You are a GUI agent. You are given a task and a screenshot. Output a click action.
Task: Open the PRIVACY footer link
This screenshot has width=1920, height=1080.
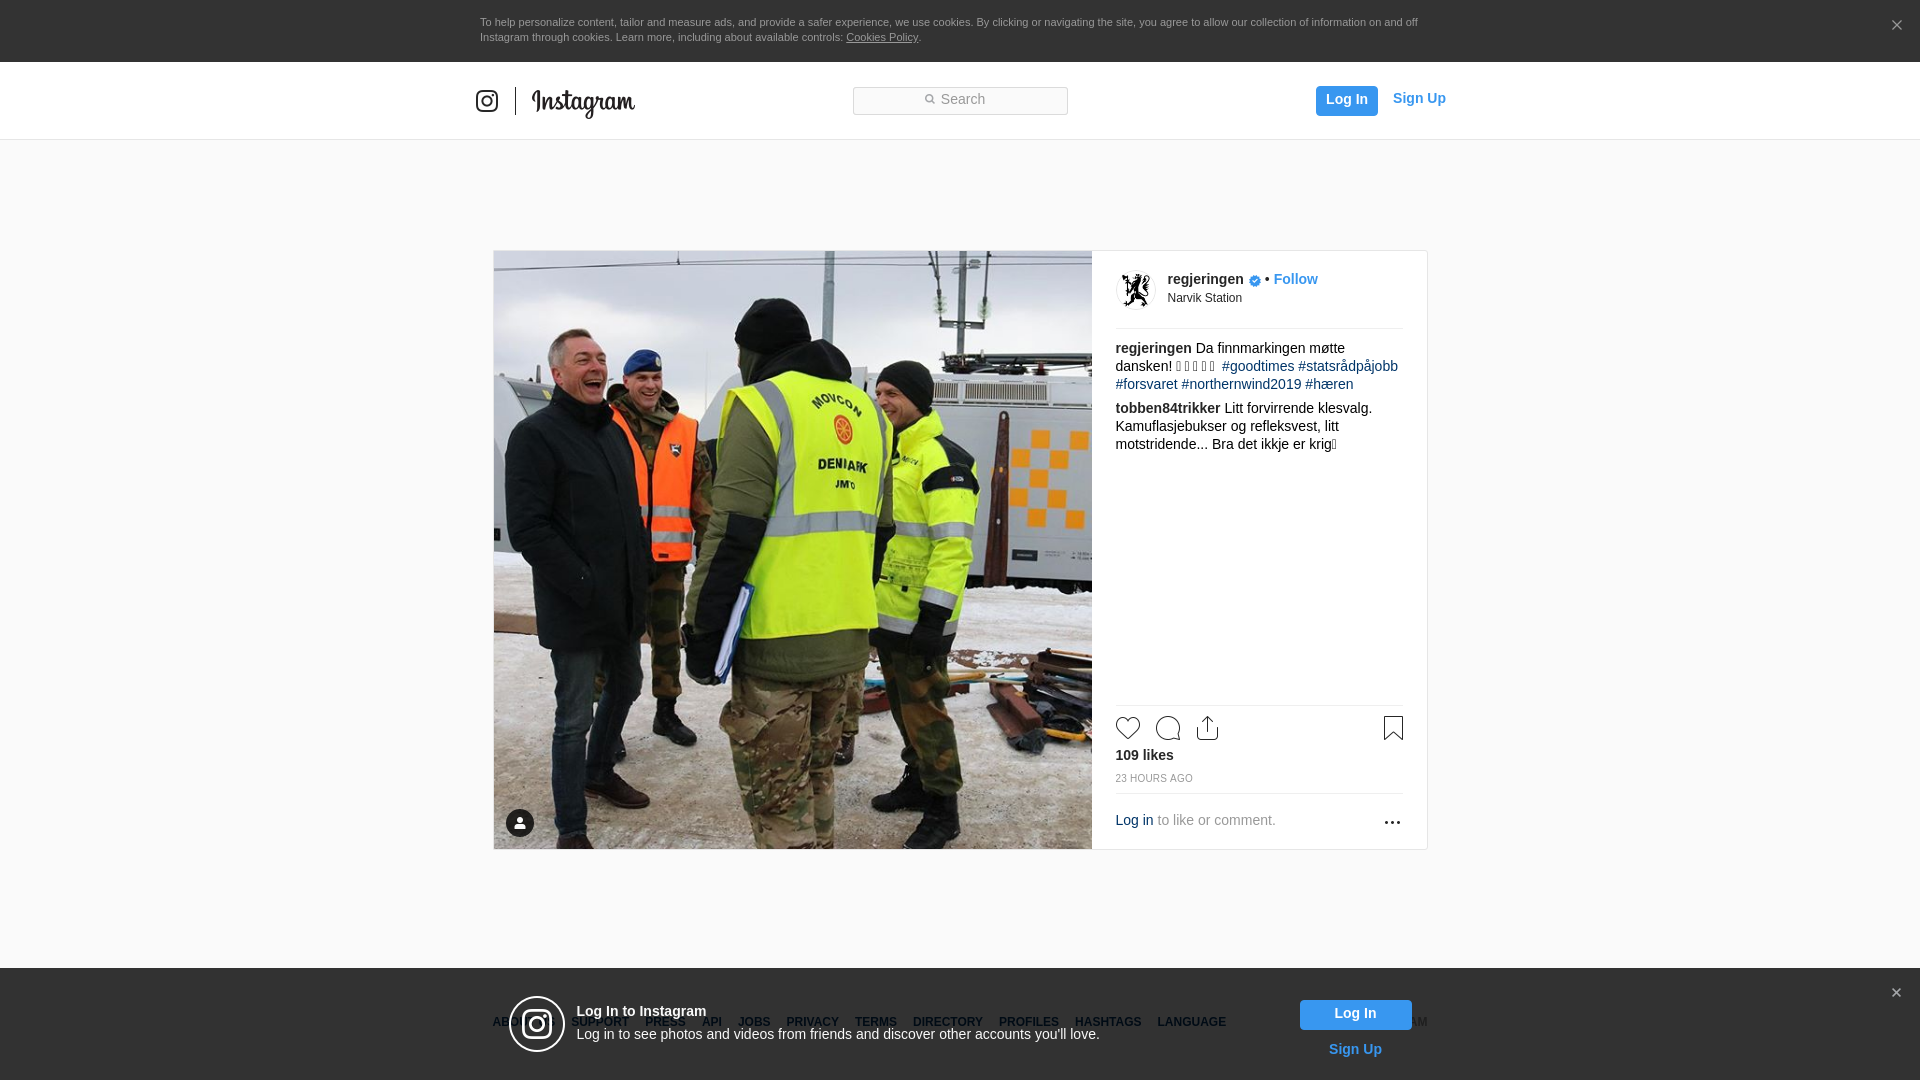[812, 1022]
